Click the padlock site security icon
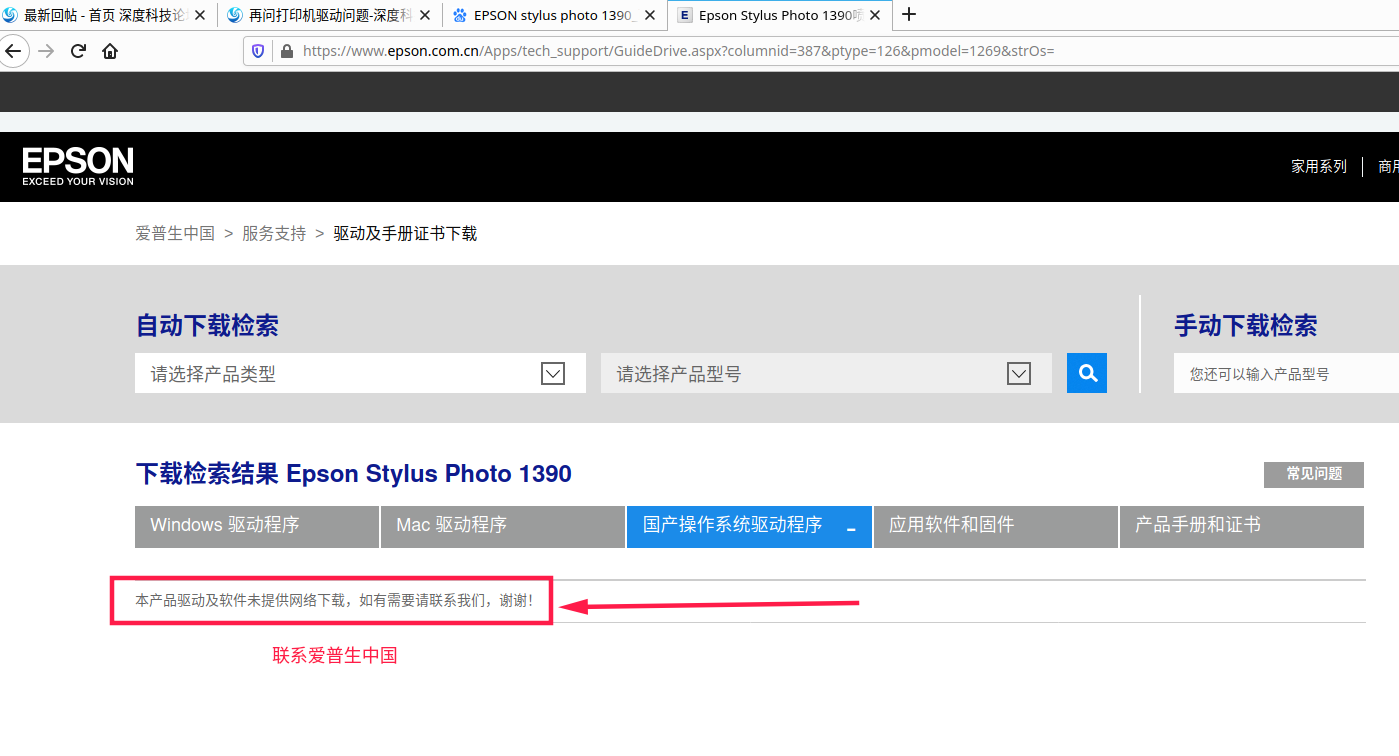 point(286,51)
